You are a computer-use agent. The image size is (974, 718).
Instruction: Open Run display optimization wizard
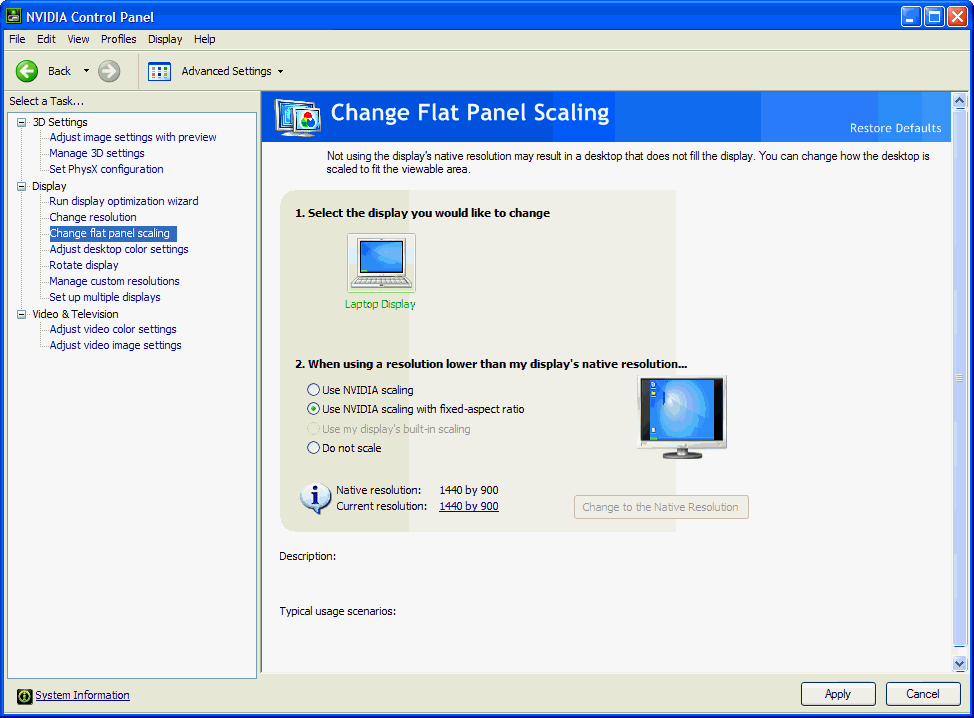(x=124, y=201)
